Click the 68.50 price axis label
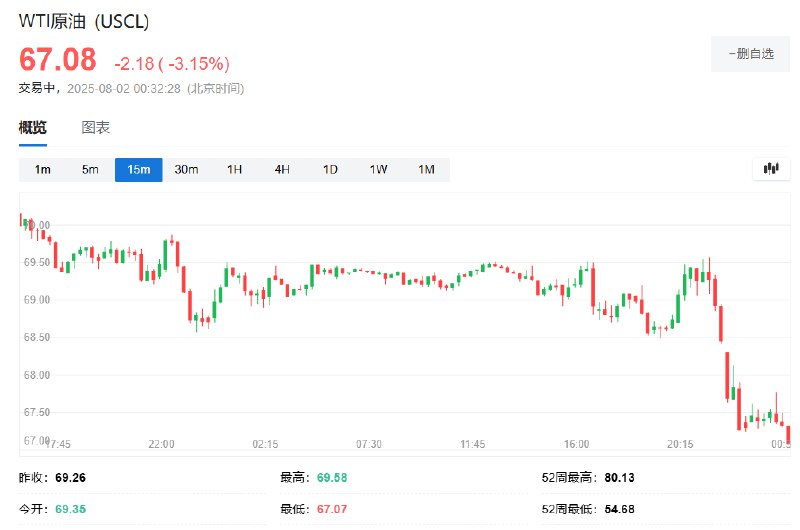The height and width of the screenshot is (530, 800). (37, 337)
